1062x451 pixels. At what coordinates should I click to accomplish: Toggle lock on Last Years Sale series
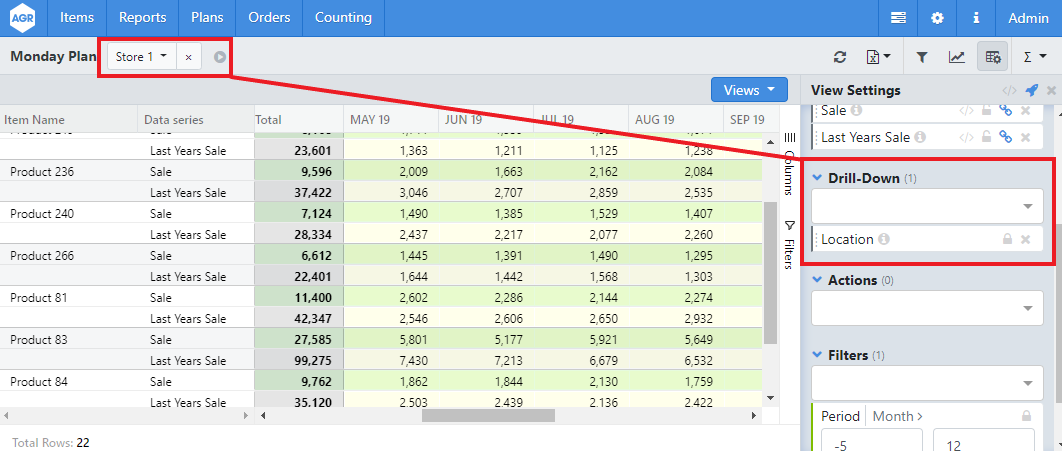click(x=988, y=137)
